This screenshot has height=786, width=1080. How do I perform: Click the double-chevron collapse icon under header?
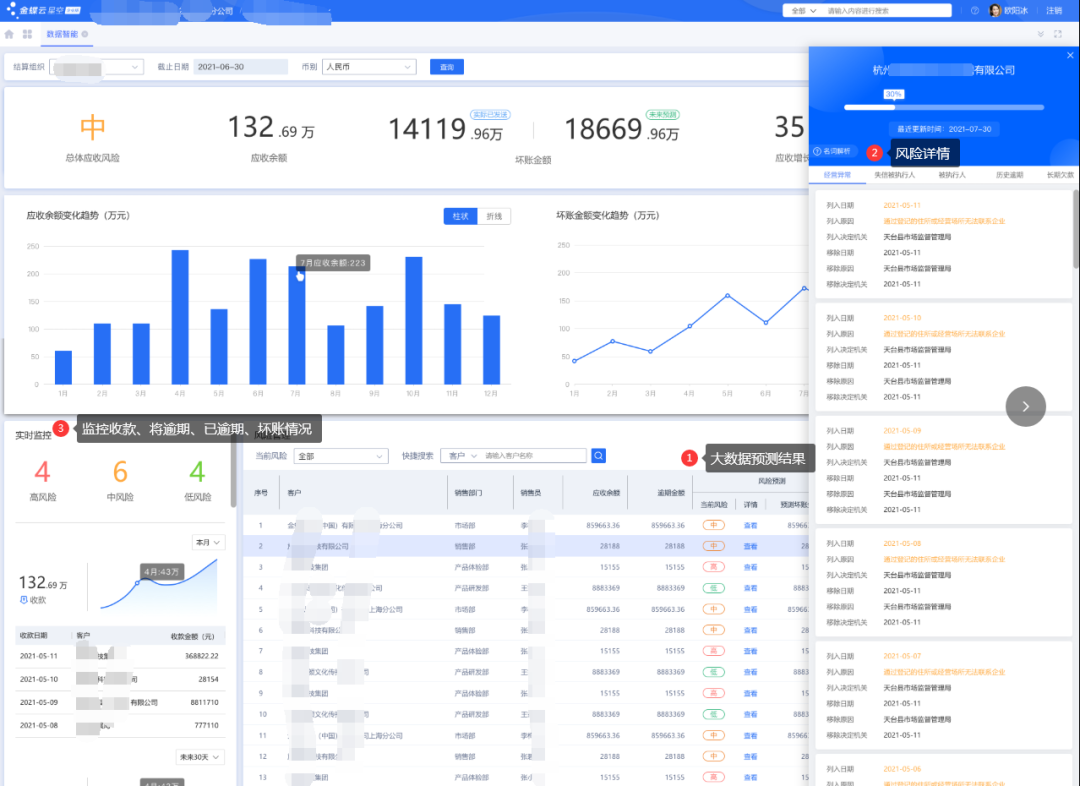[1040, 34]
